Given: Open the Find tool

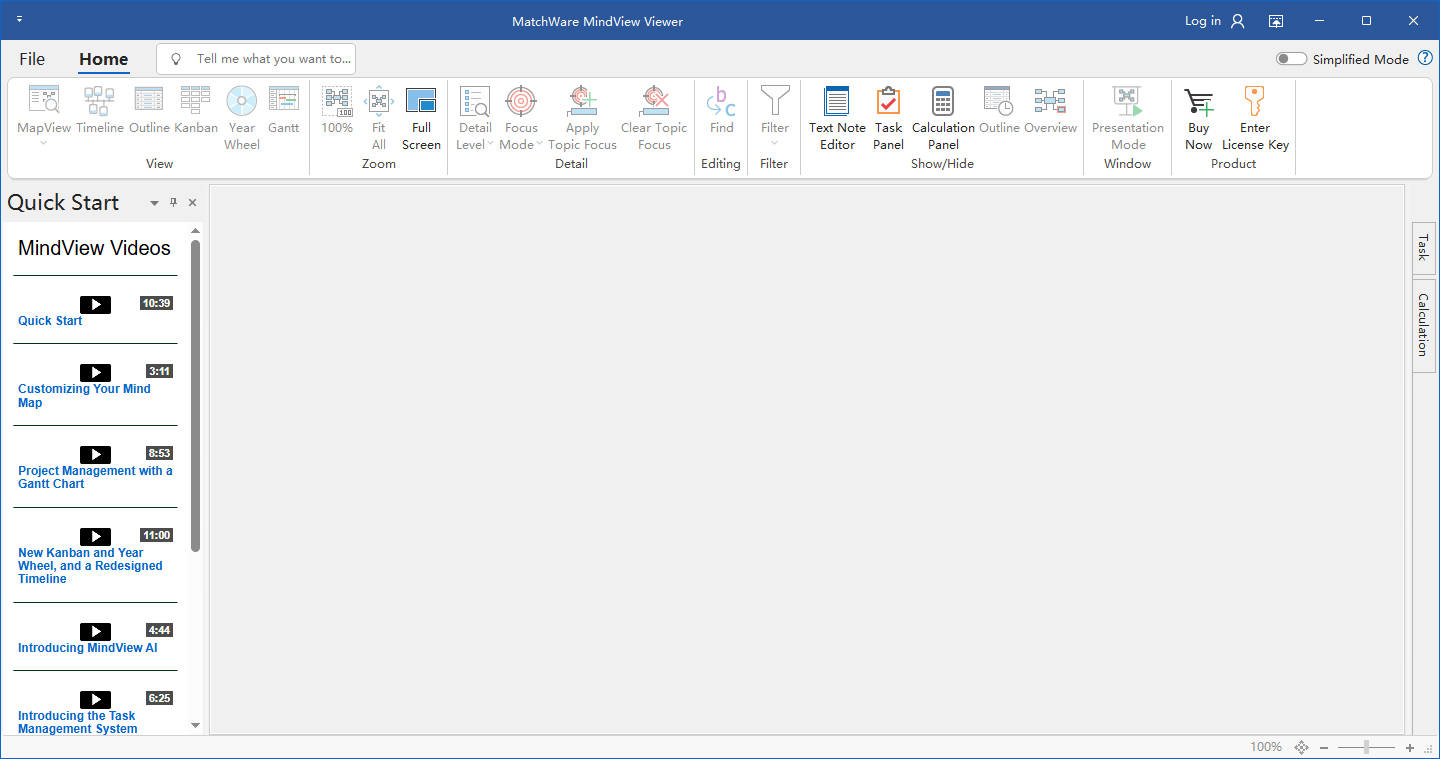Looking at the screenshot, I should point(721,110).
